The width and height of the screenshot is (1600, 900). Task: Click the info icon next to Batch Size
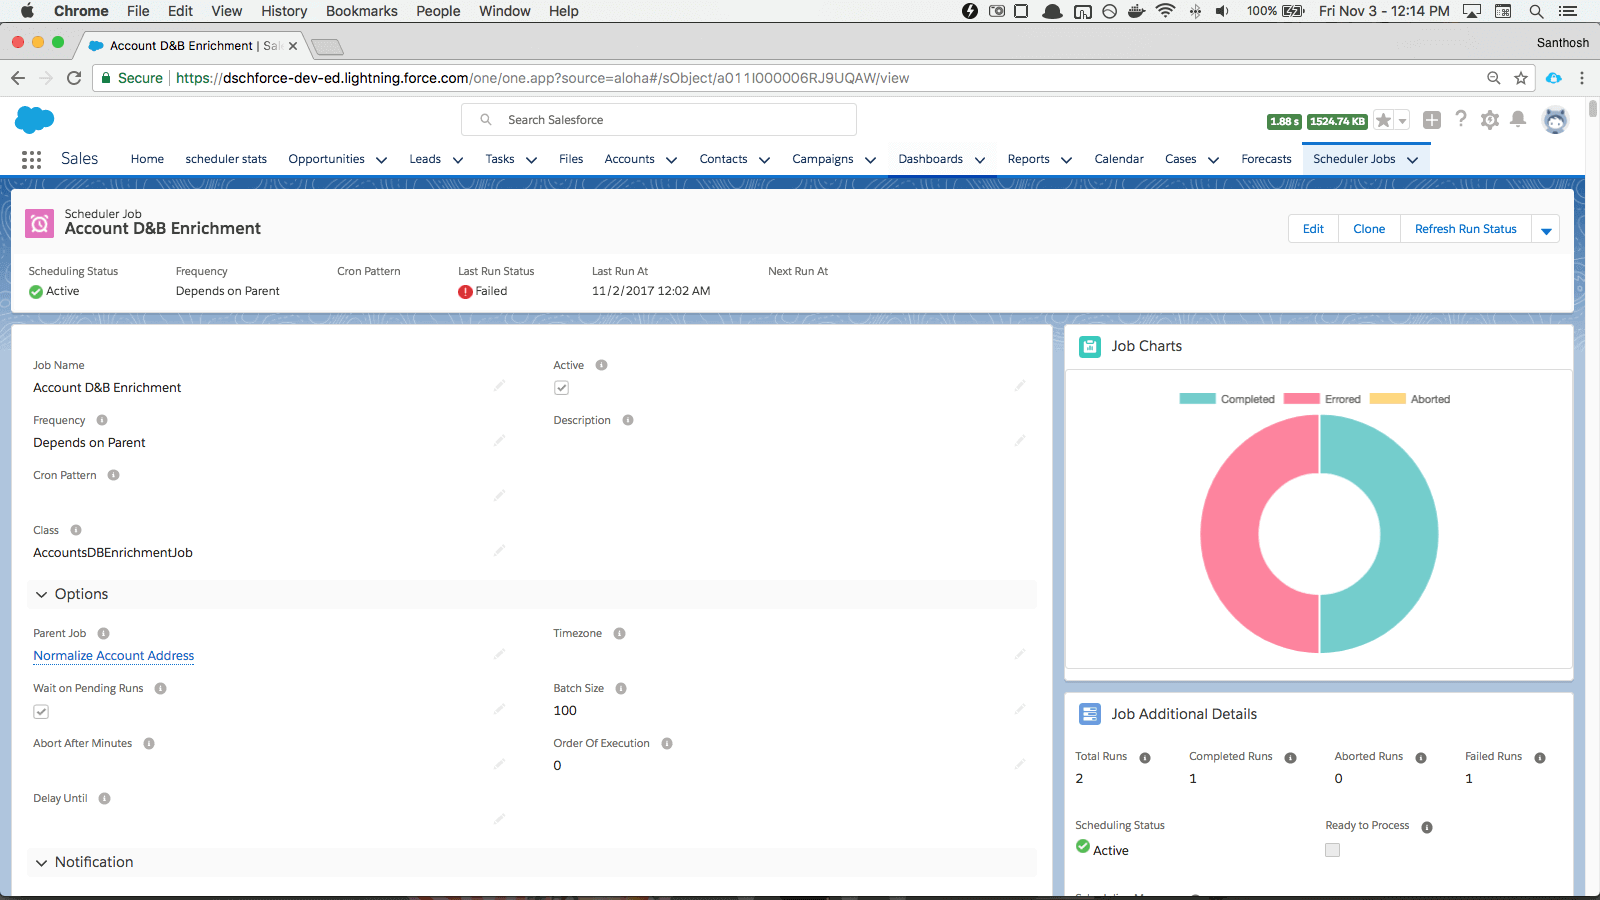(621, 689)
